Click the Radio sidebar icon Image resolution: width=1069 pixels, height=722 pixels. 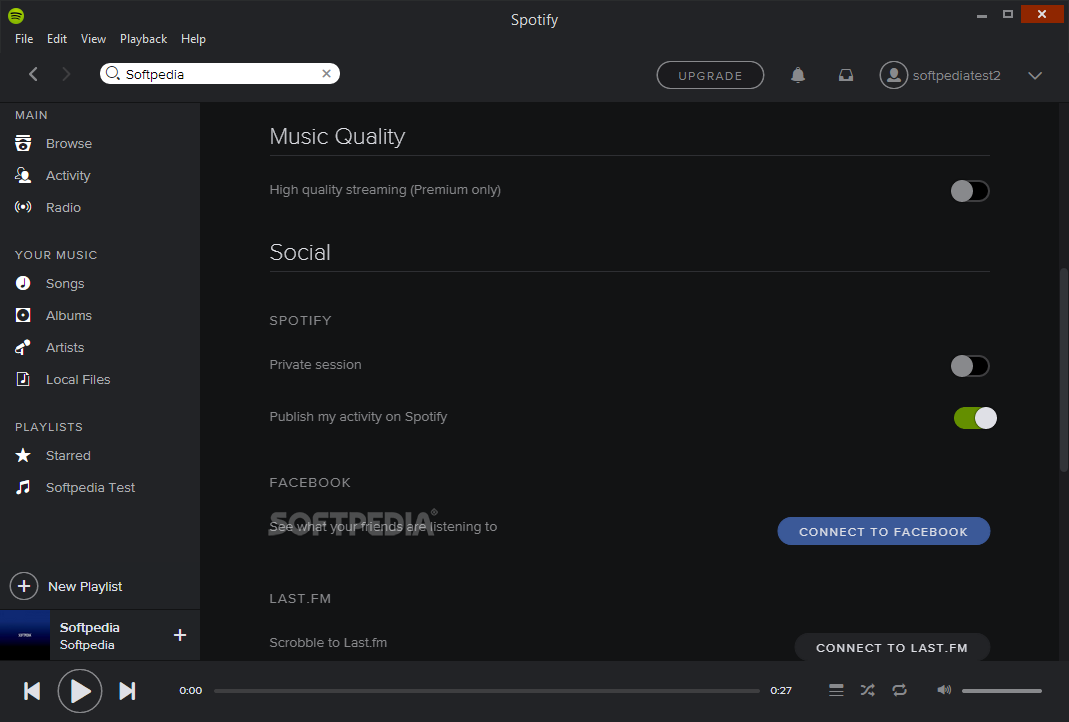pos(23,207)
